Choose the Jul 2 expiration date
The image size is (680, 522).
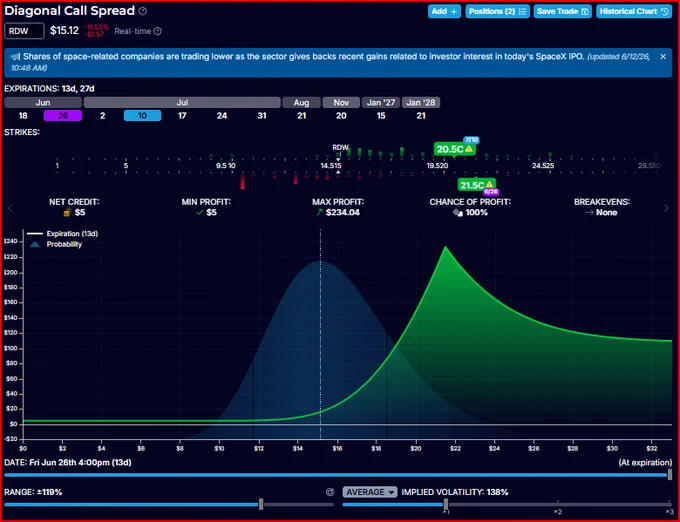click(102, 116)
